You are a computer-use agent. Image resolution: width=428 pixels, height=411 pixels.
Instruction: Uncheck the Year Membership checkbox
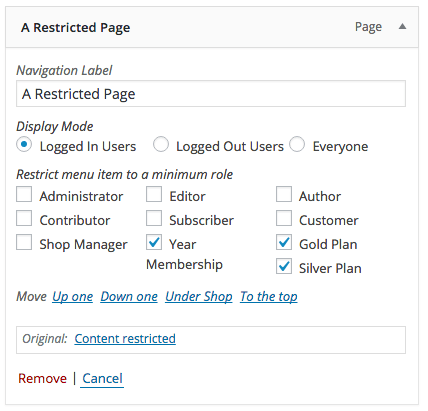tap(154, 242)
